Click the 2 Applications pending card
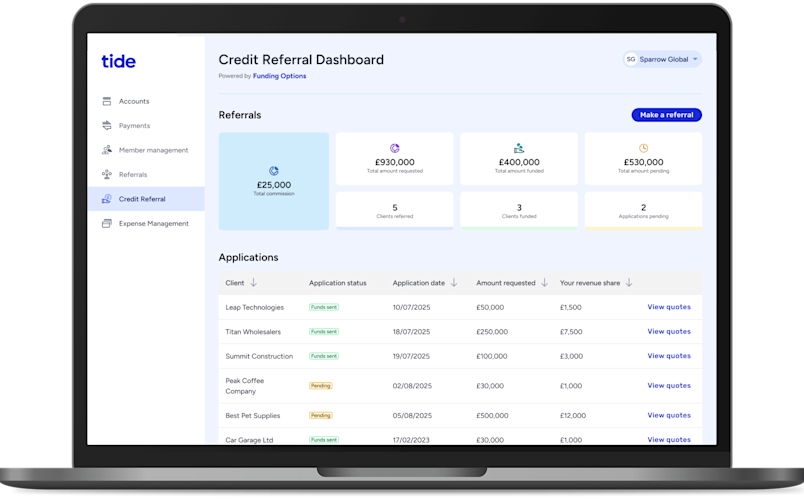Screen dimensions: 804x501 click(x=644, y=210)
